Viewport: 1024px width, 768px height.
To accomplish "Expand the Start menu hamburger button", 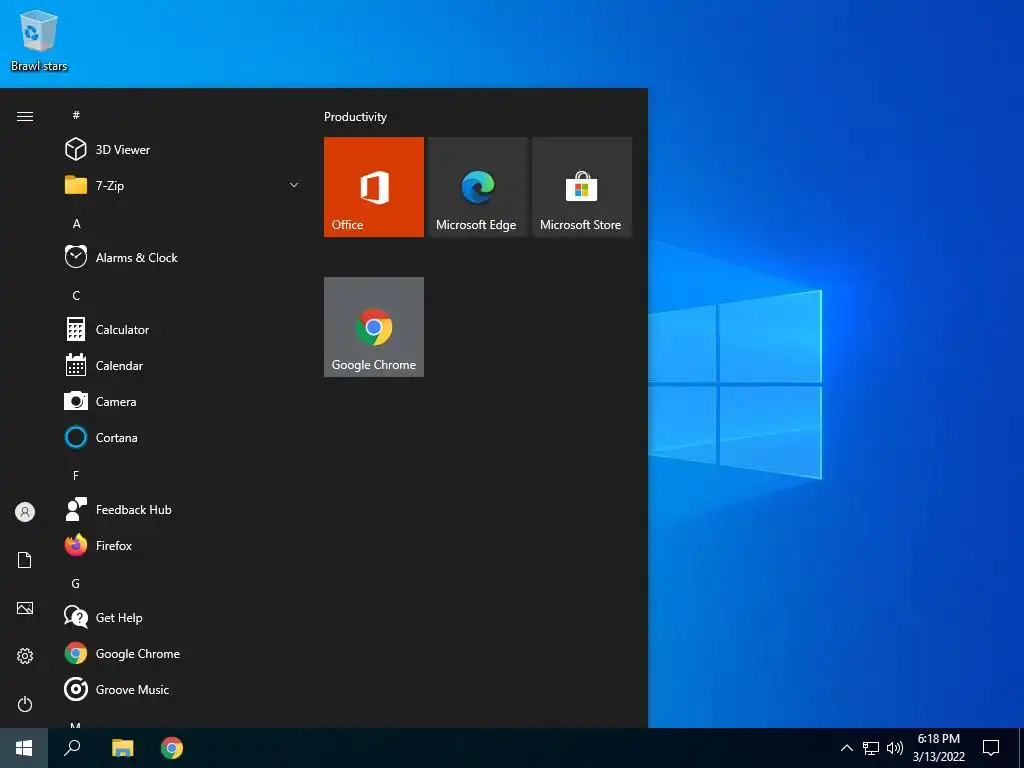I will click(x=25, y=116).
